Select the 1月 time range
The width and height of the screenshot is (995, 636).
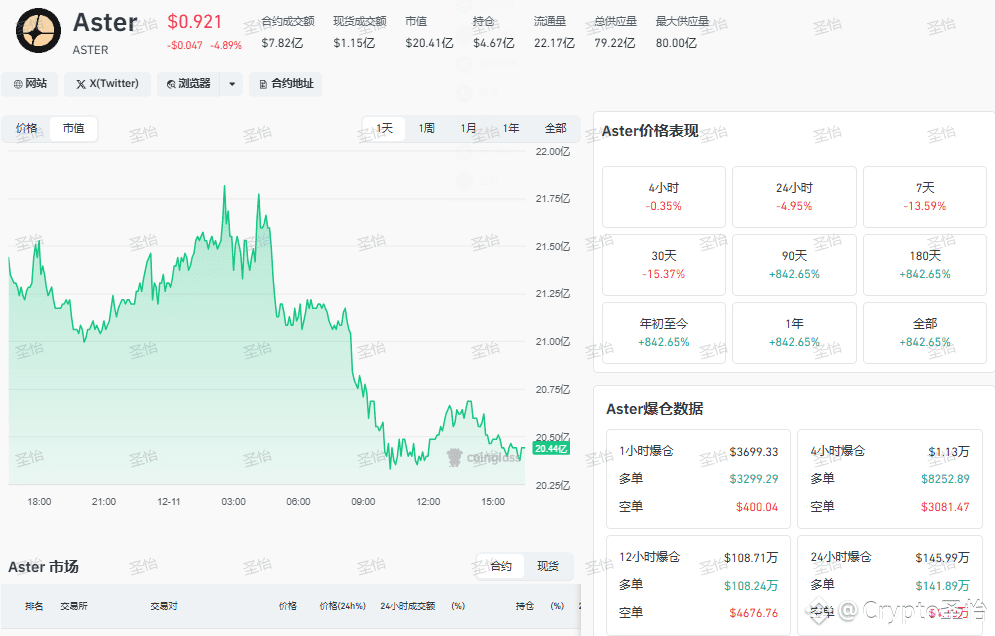[469, 128]
